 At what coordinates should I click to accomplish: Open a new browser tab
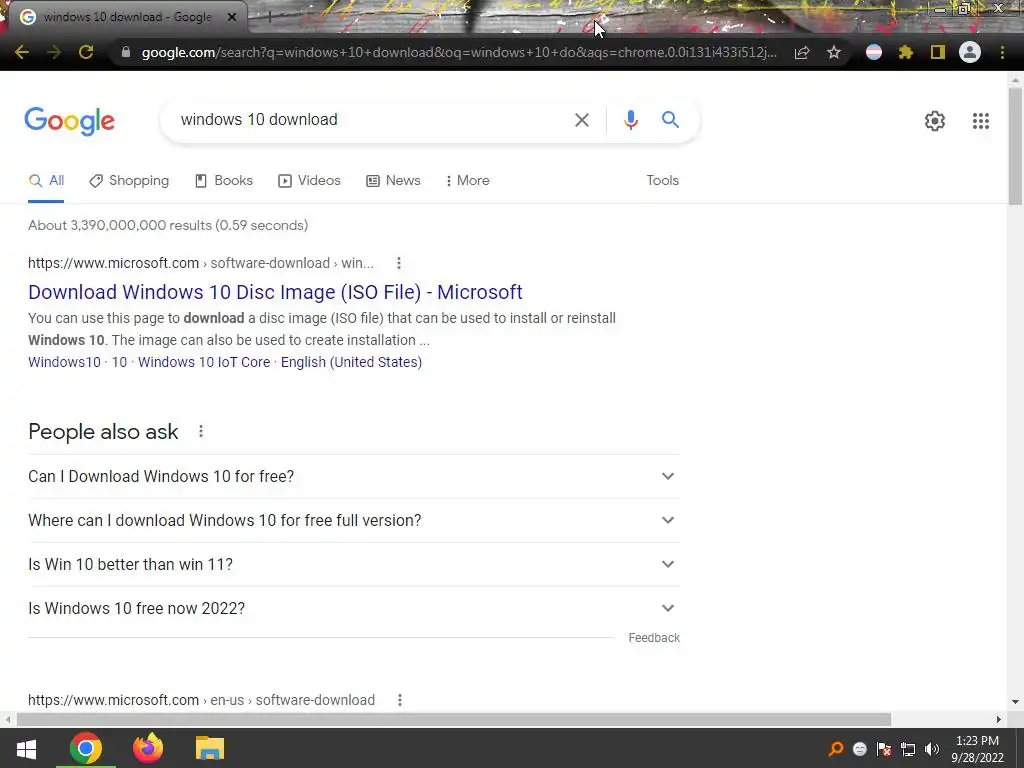coord(268,18)
